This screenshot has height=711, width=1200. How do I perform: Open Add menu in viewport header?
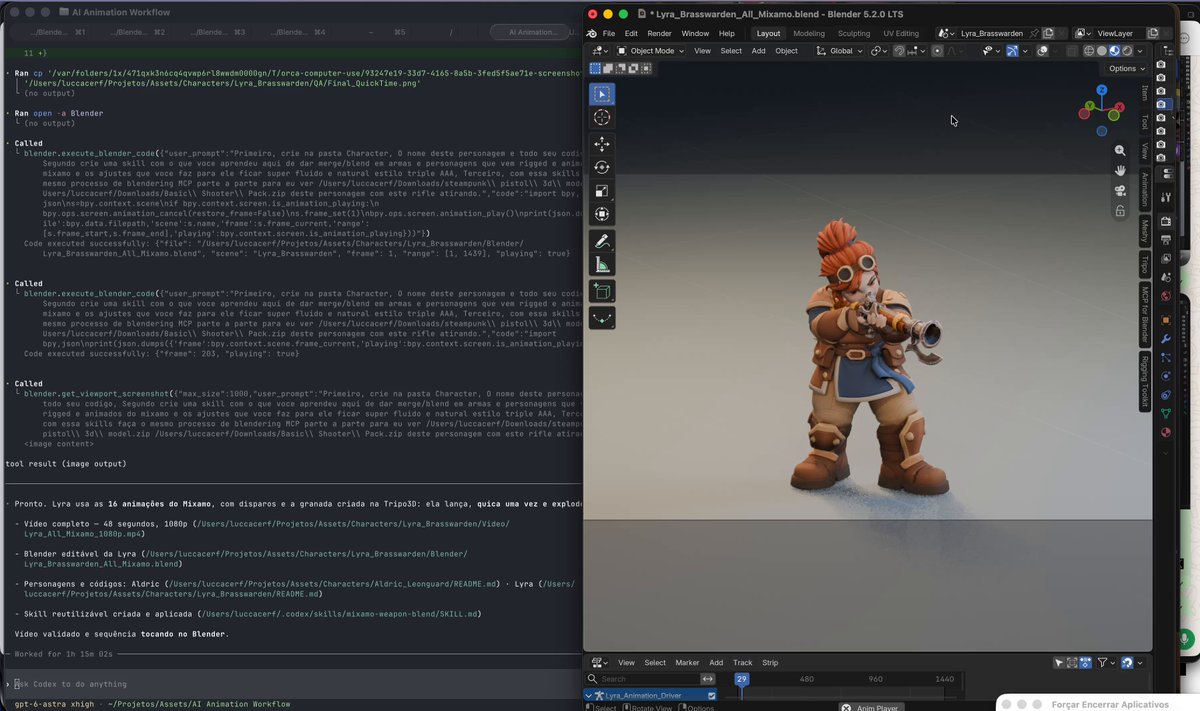(759, 51)
